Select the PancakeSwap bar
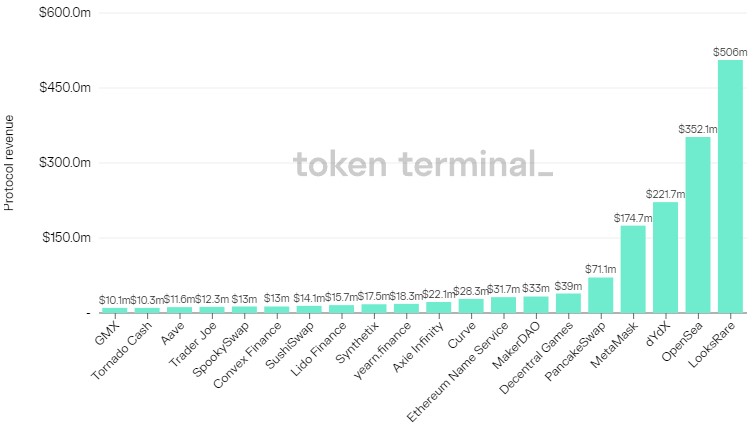Screen dimensions: 753x424 pos(600,295)
